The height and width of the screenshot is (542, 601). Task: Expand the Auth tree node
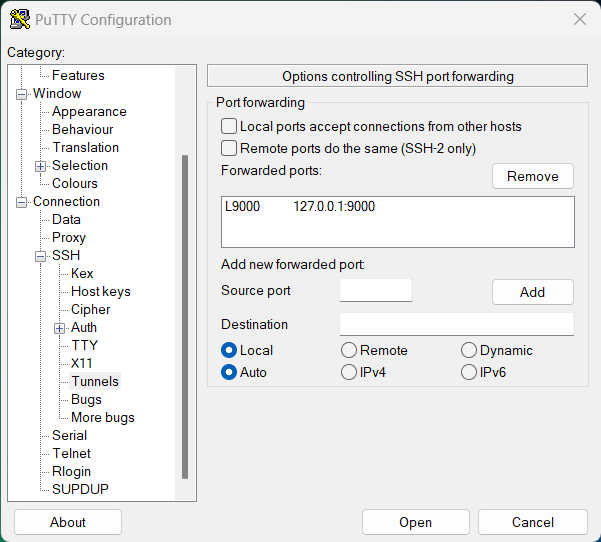tap(59, 328)
